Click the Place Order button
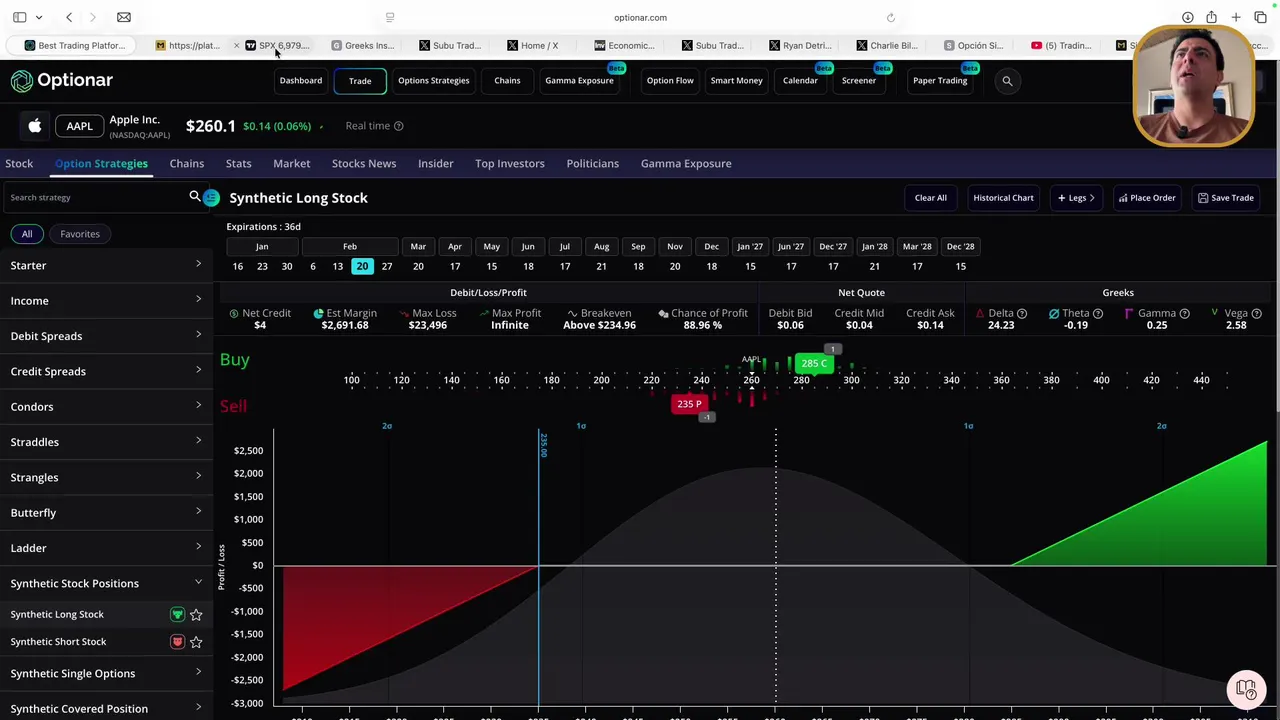This screenshot has height=720, width=1280. (x=1146, y=198)
